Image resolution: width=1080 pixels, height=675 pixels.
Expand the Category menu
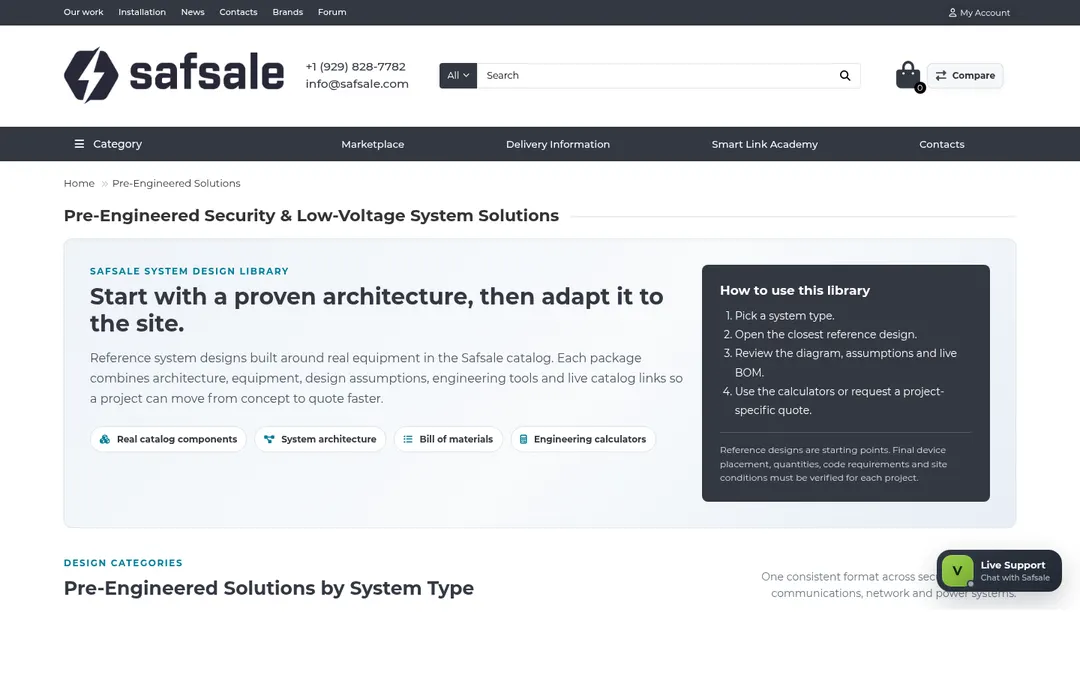point(108,144)
